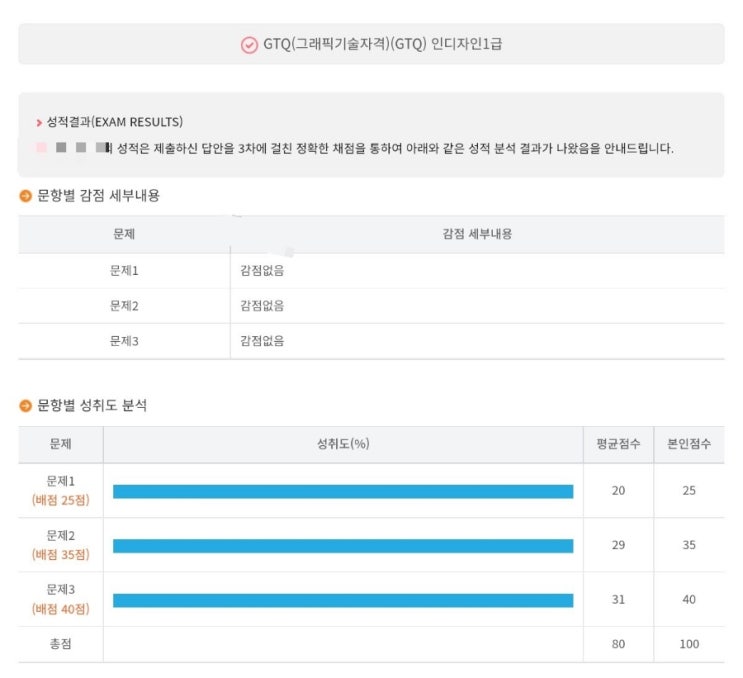This screenshot has height=678, width=743.
Task: Click total own score 100
Action: 689,644
